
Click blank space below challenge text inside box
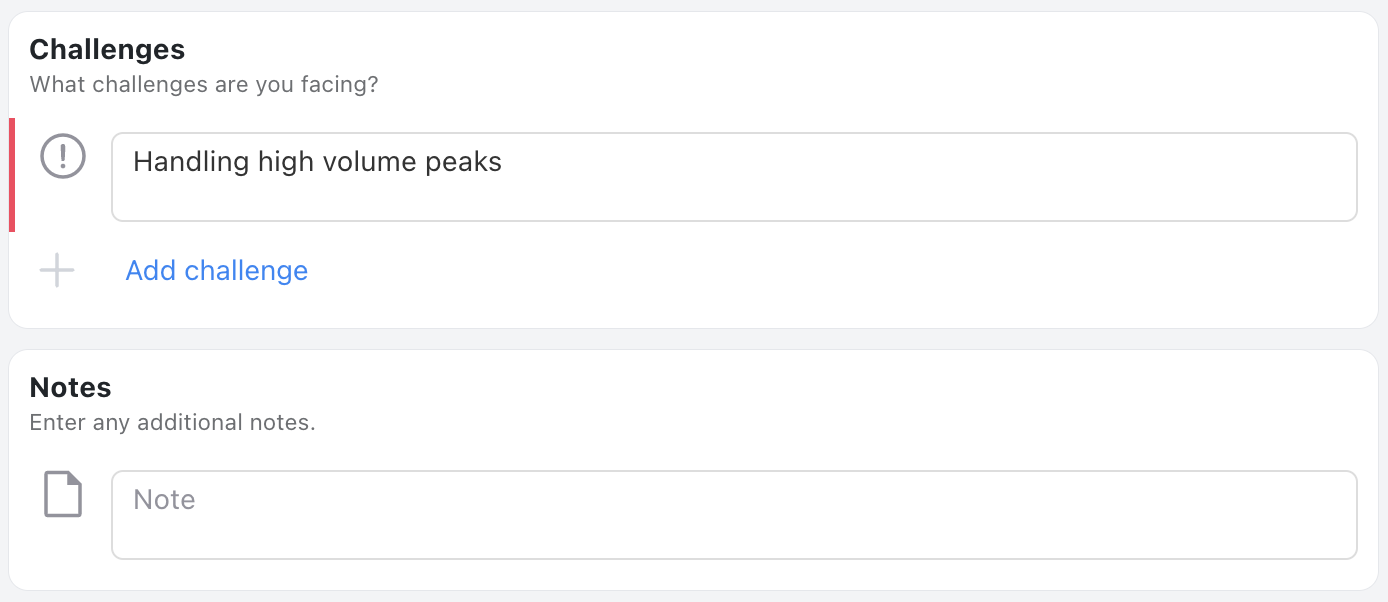click(x=734, y=200)
